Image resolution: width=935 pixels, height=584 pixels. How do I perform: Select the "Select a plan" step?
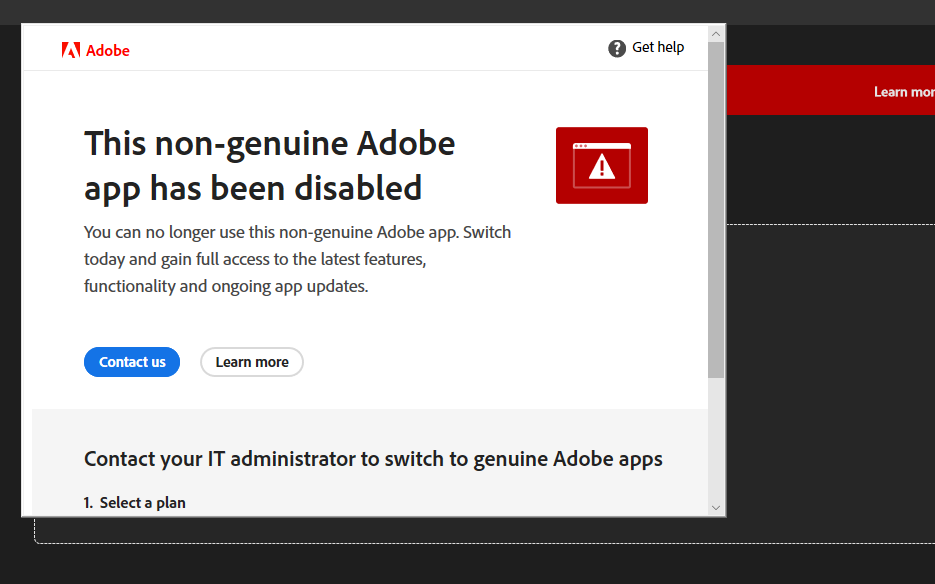[135, 503]
